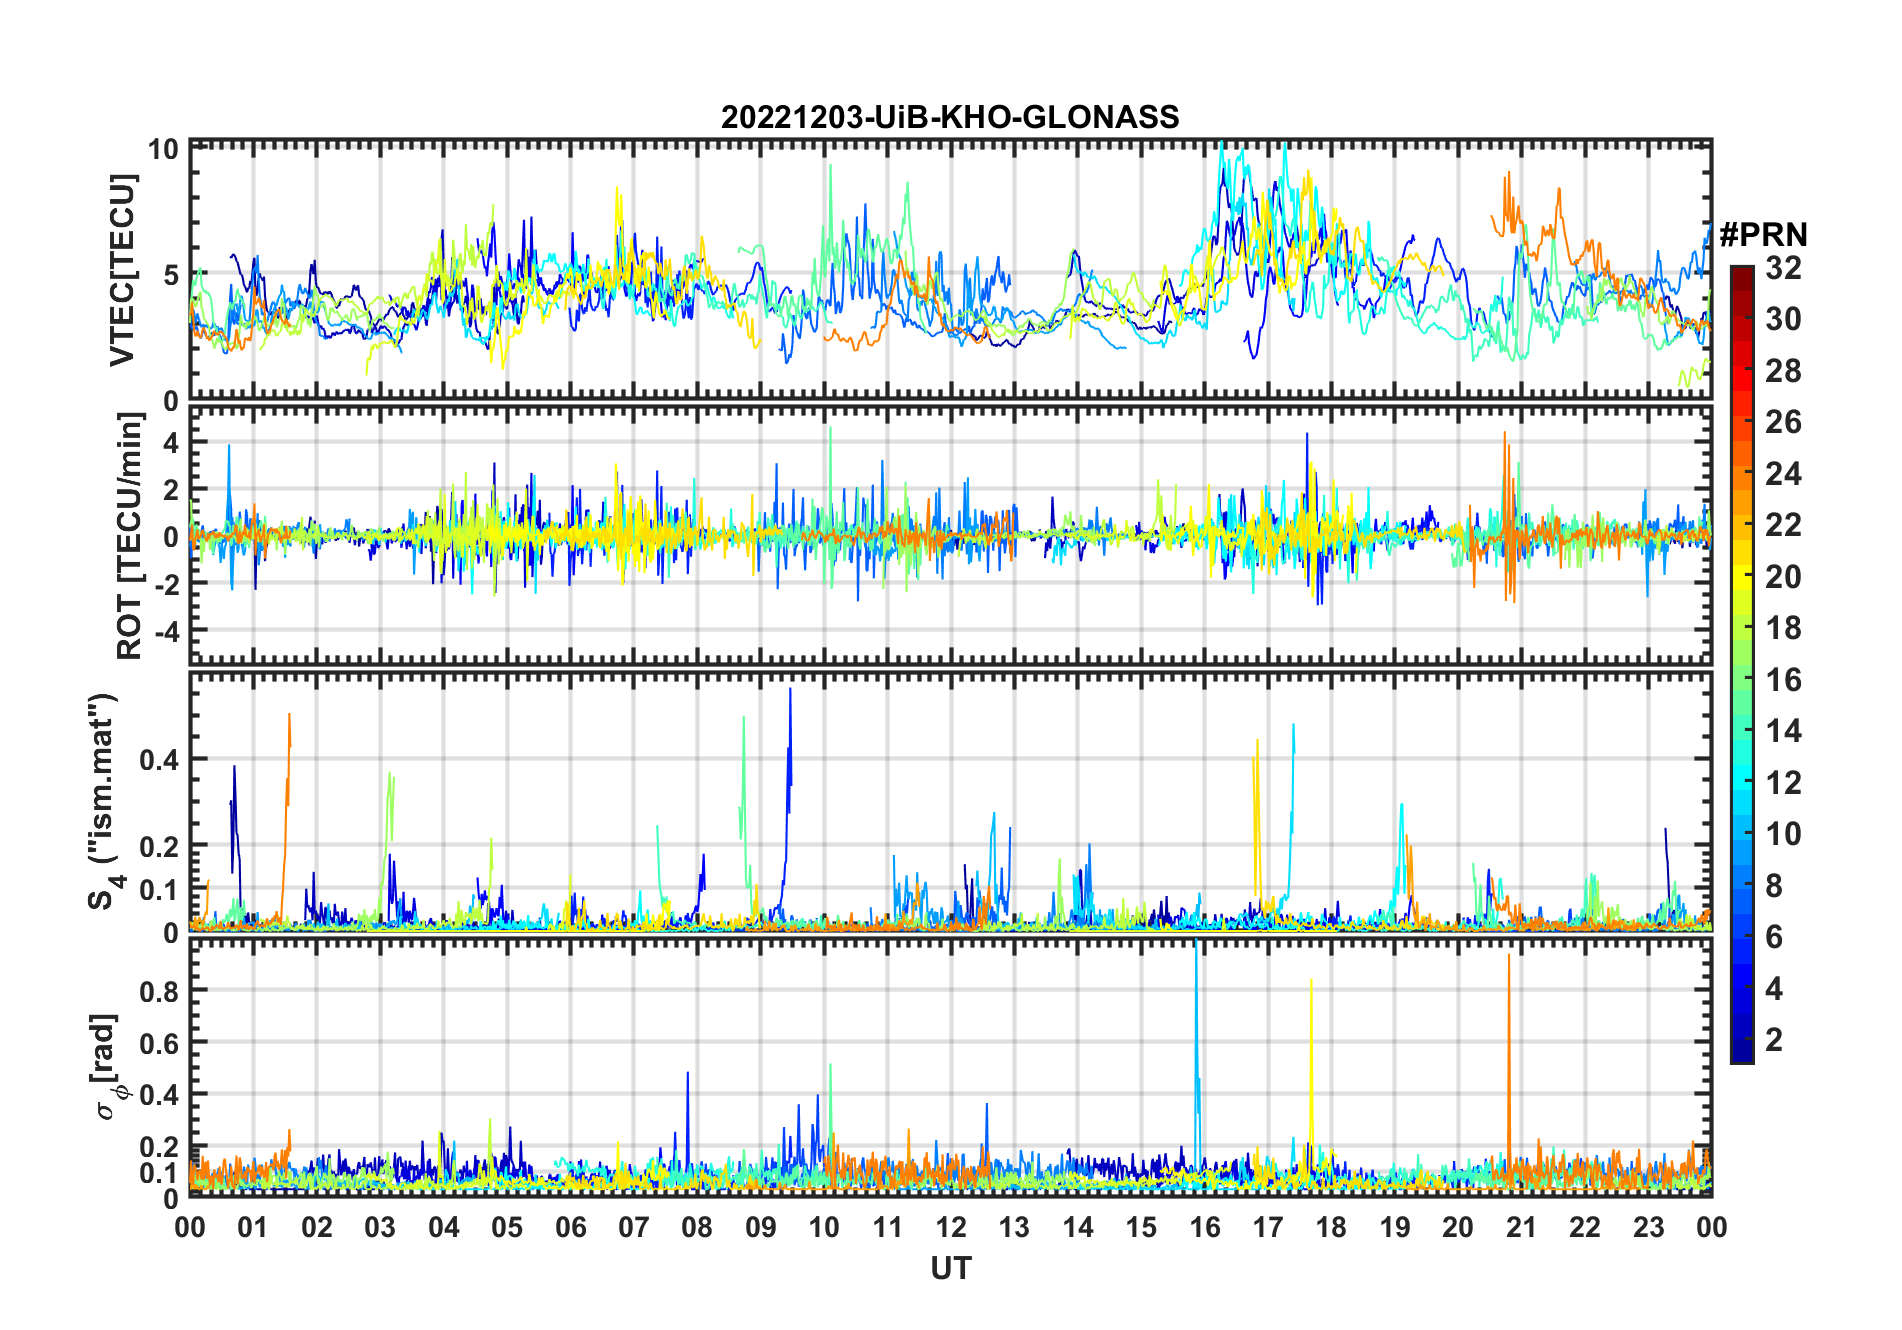Screen dimensions: 1902x1330
Task: Click the "8" label on the PRN colorbar
Action: [x=1775, y=885]
